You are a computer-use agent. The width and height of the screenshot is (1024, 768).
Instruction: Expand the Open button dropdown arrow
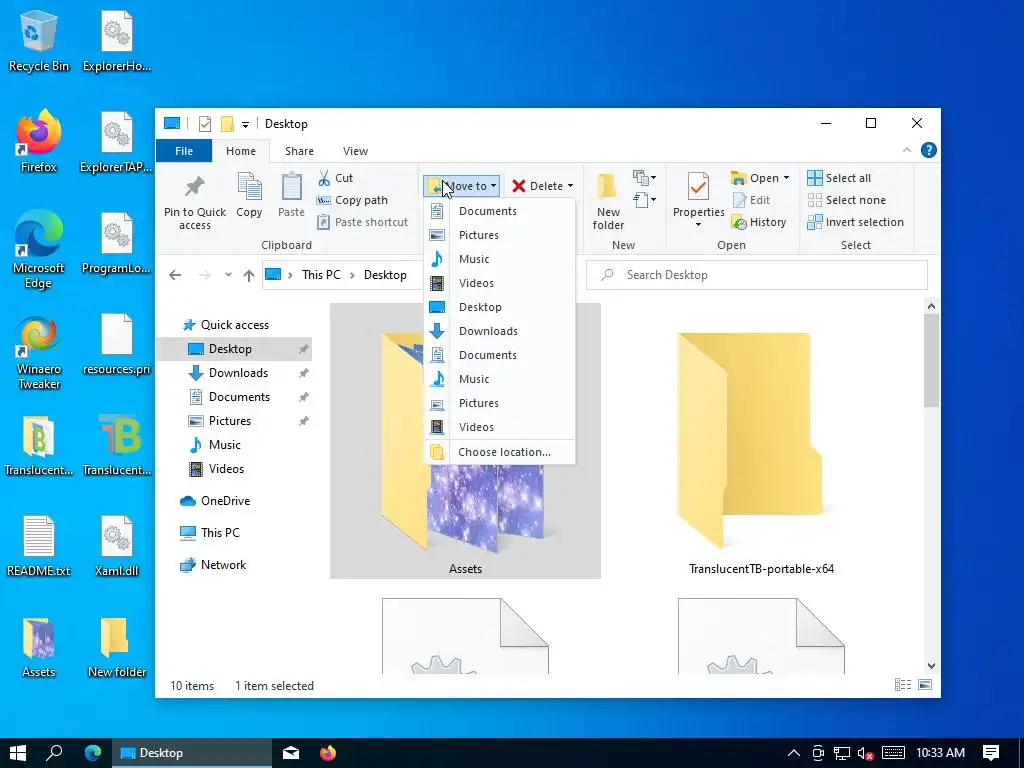tap(786, 178)
